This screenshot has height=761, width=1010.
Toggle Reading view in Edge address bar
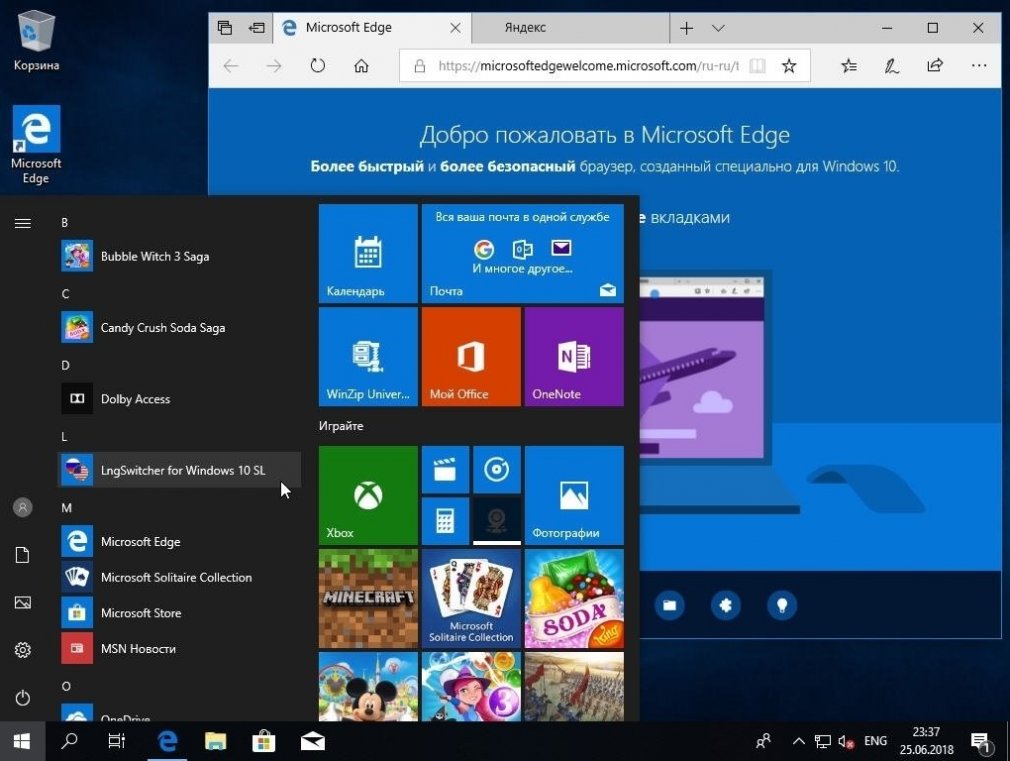pos(758,66)
